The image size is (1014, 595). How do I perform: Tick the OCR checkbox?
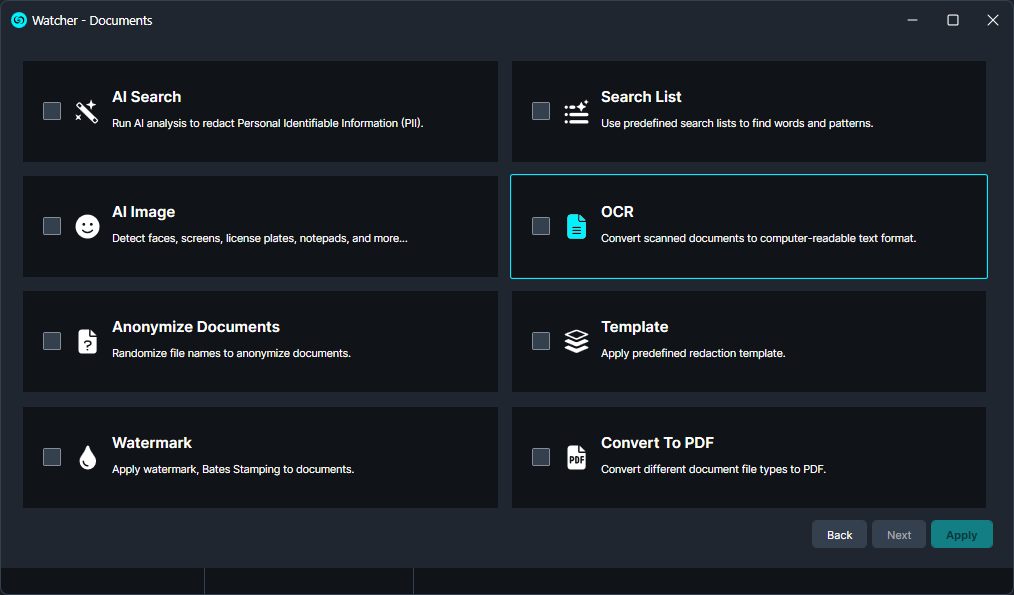(x=541, y=226)
